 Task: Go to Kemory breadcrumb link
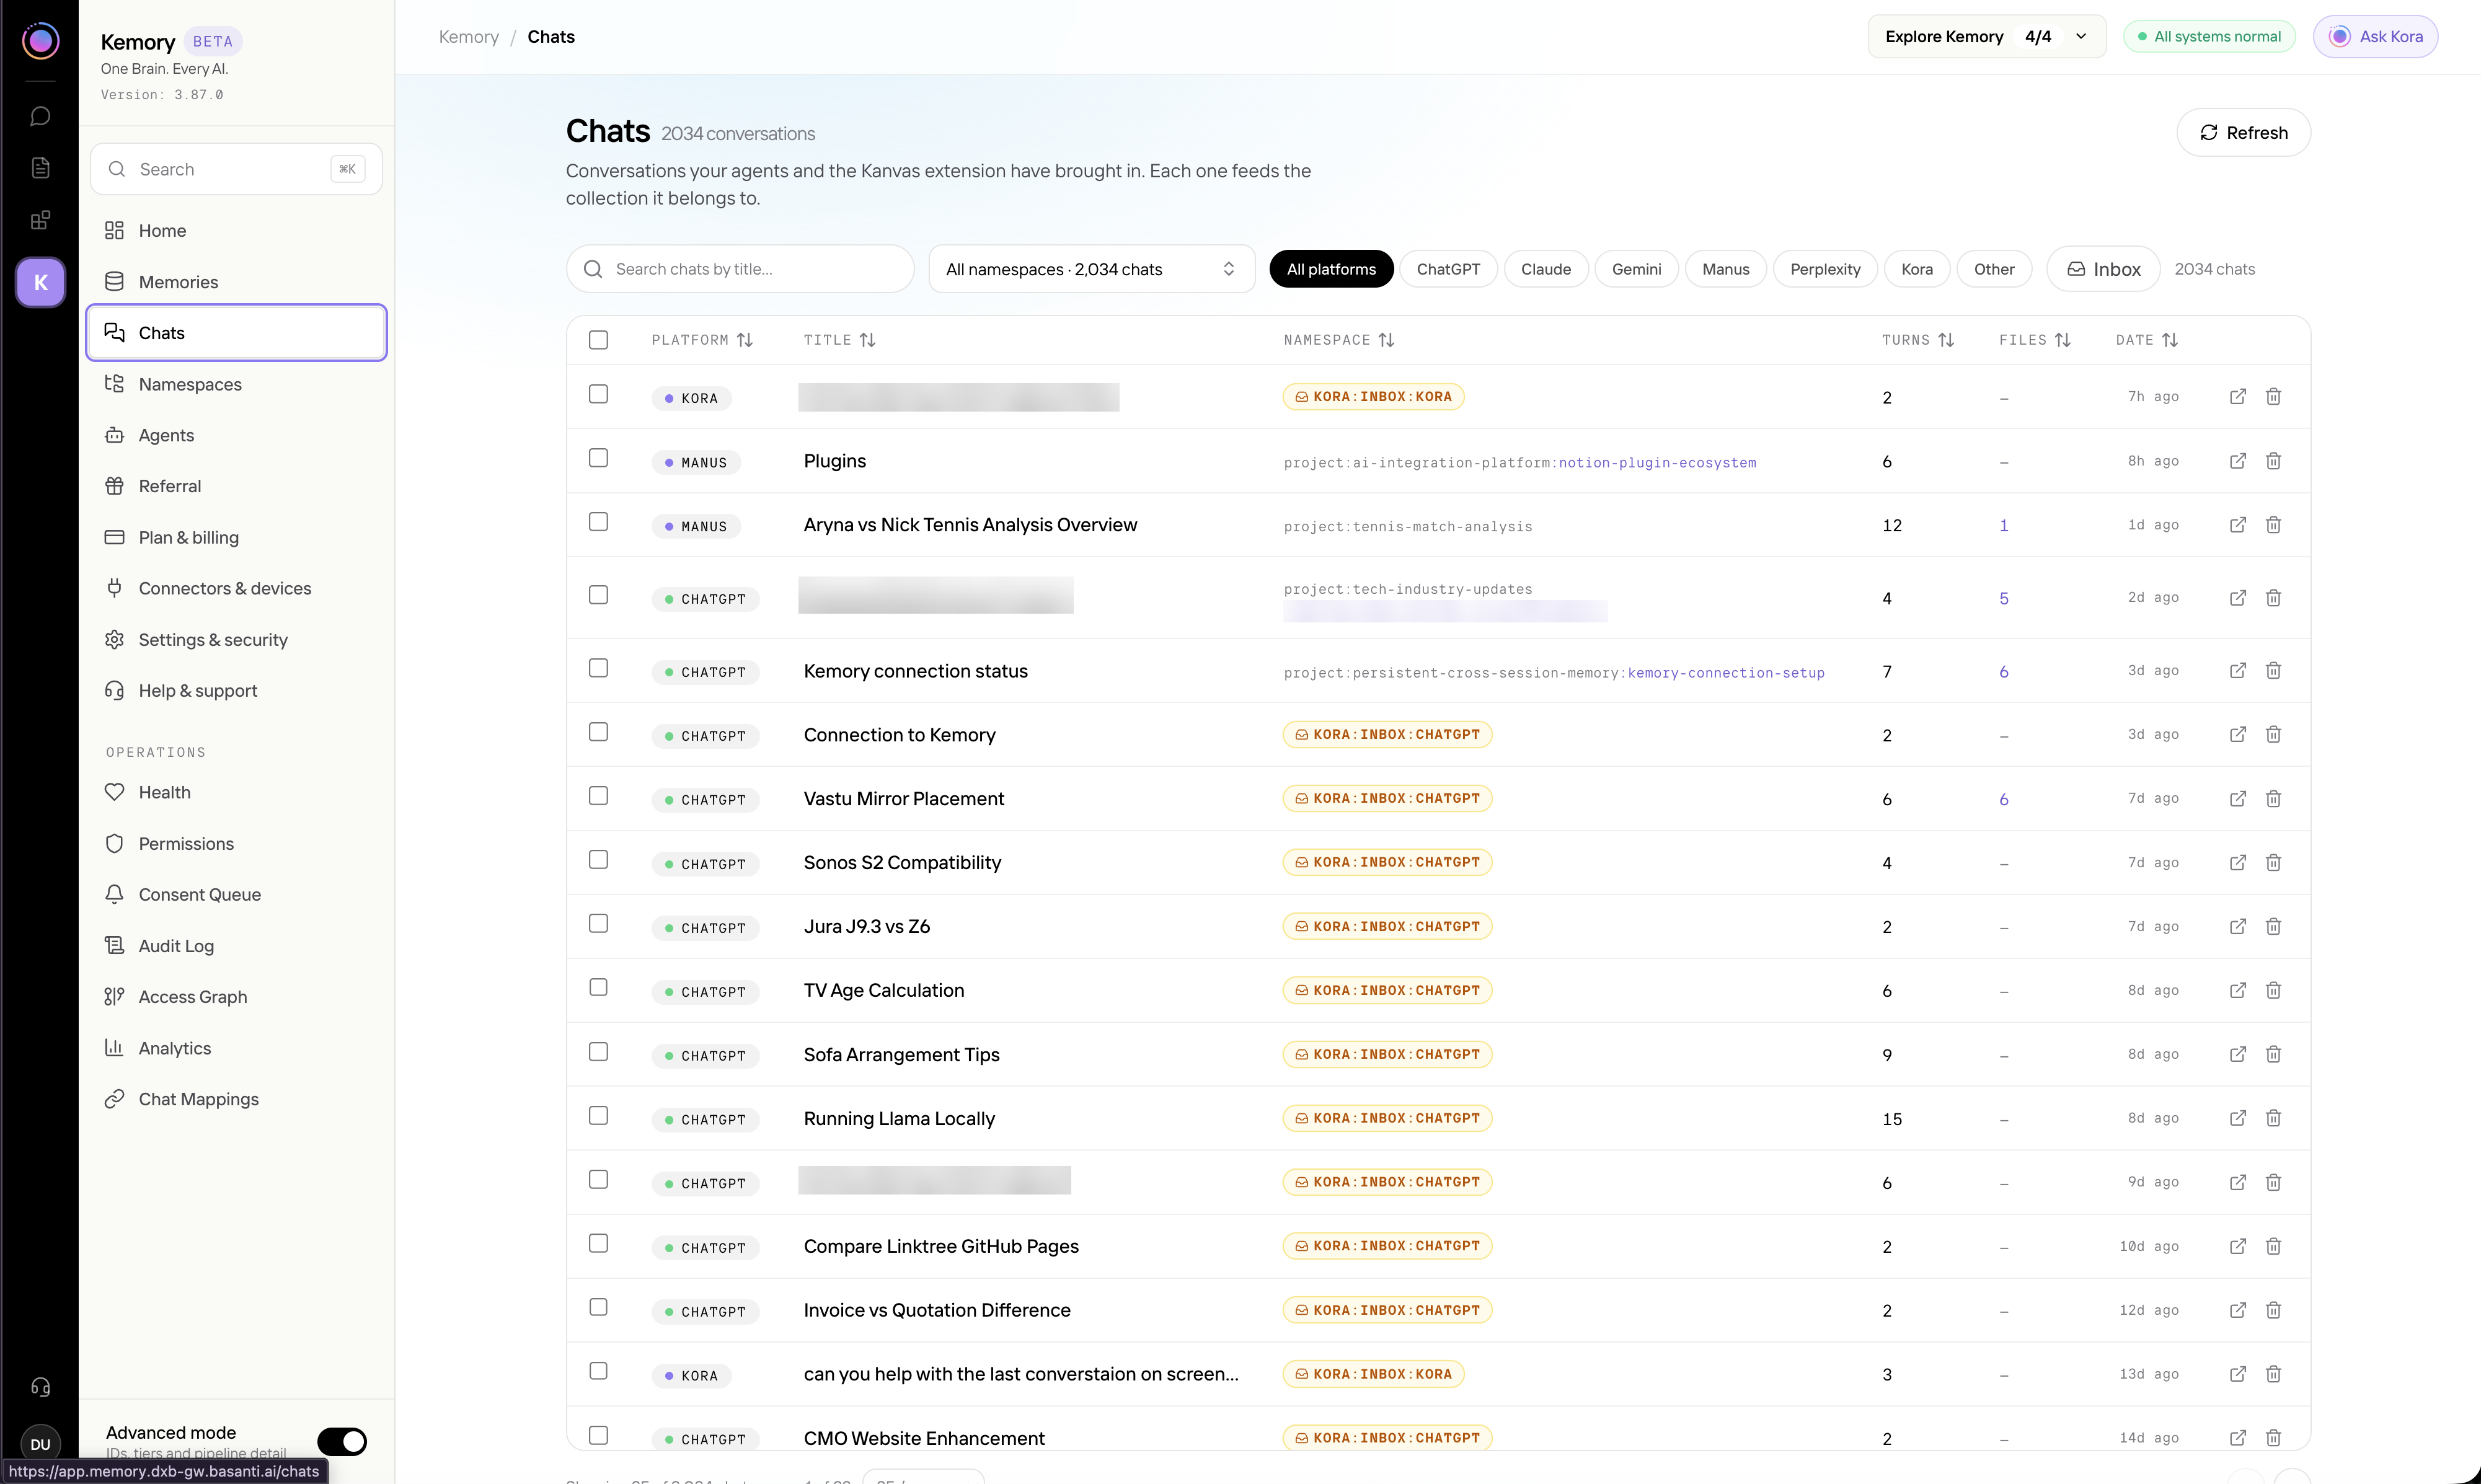click(x=468, y=37)
